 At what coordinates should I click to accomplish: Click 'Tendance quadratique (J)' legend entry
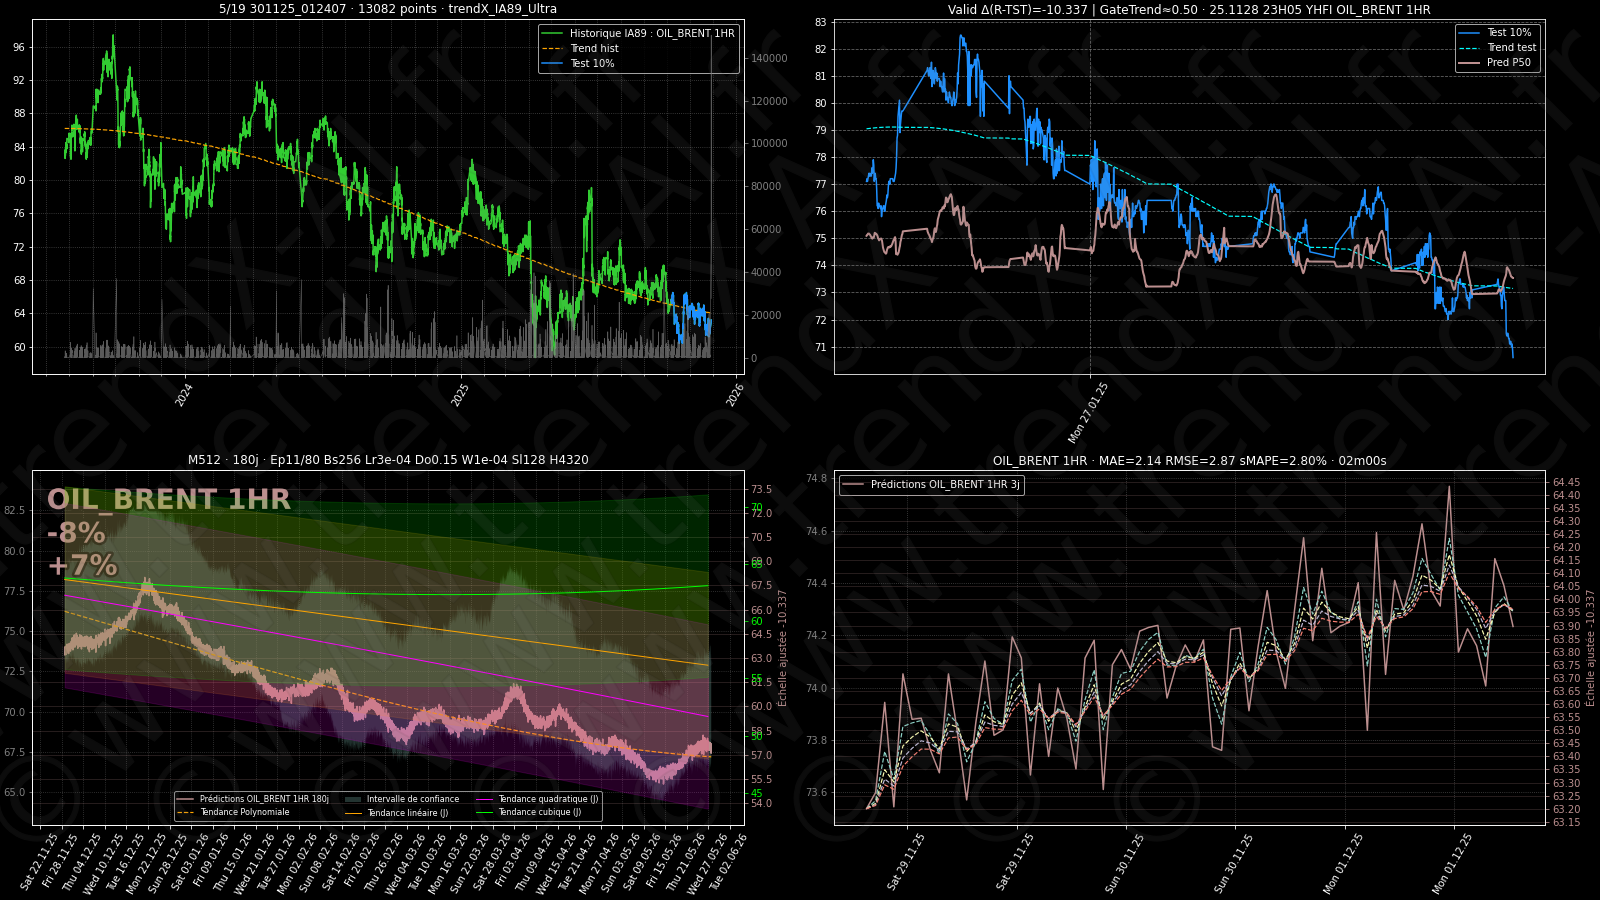(548, 799)
